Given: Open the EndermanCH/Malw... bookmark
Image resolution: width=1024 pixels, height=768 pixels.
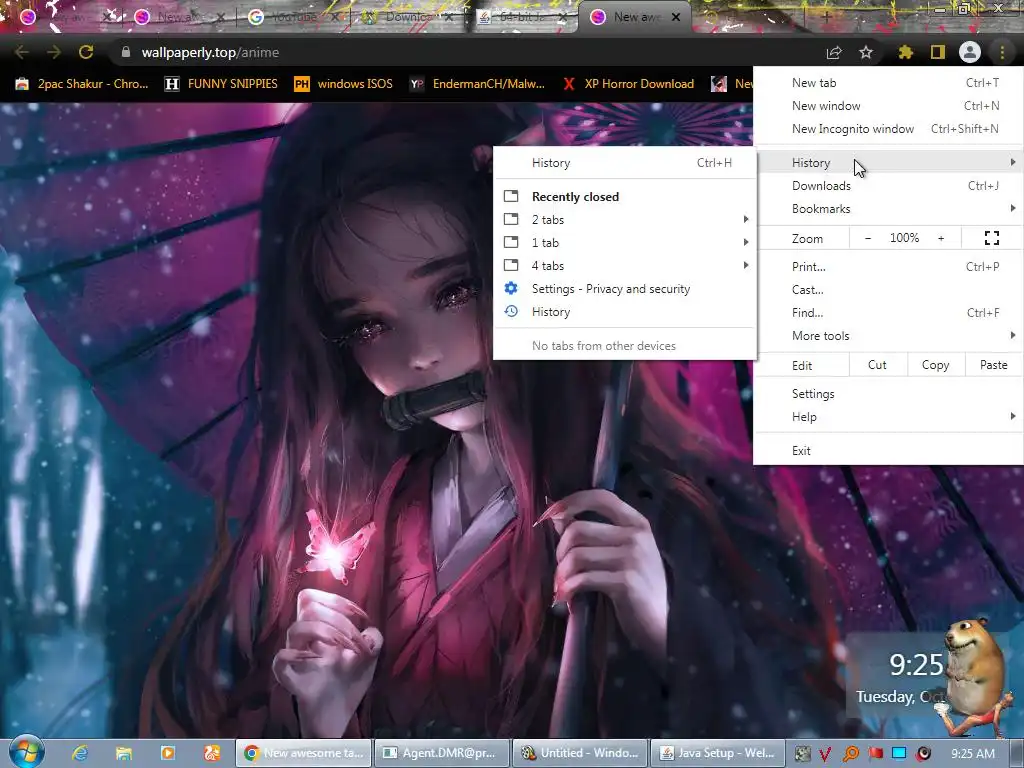Looking at the screenshot, I should pos(477,84).
